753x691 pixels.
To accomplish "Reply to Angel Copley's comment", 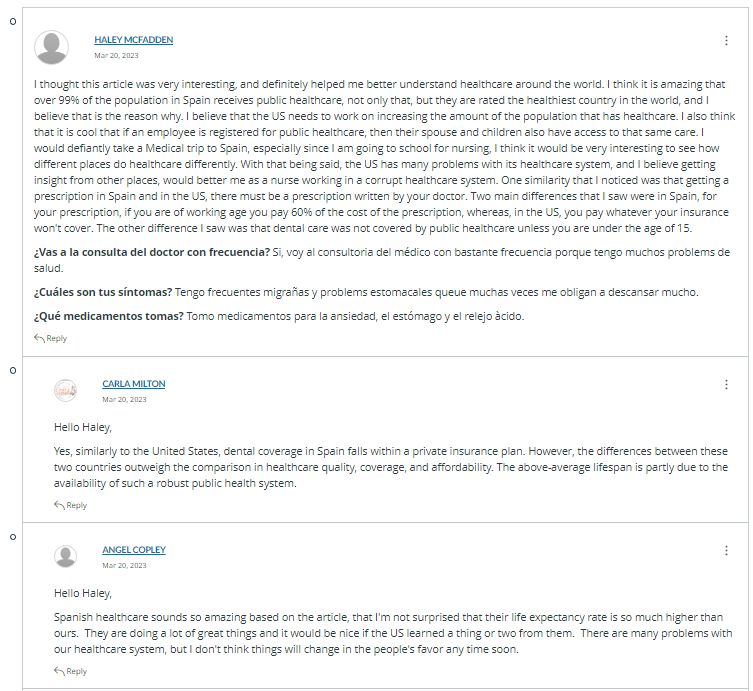I will 71,671.
